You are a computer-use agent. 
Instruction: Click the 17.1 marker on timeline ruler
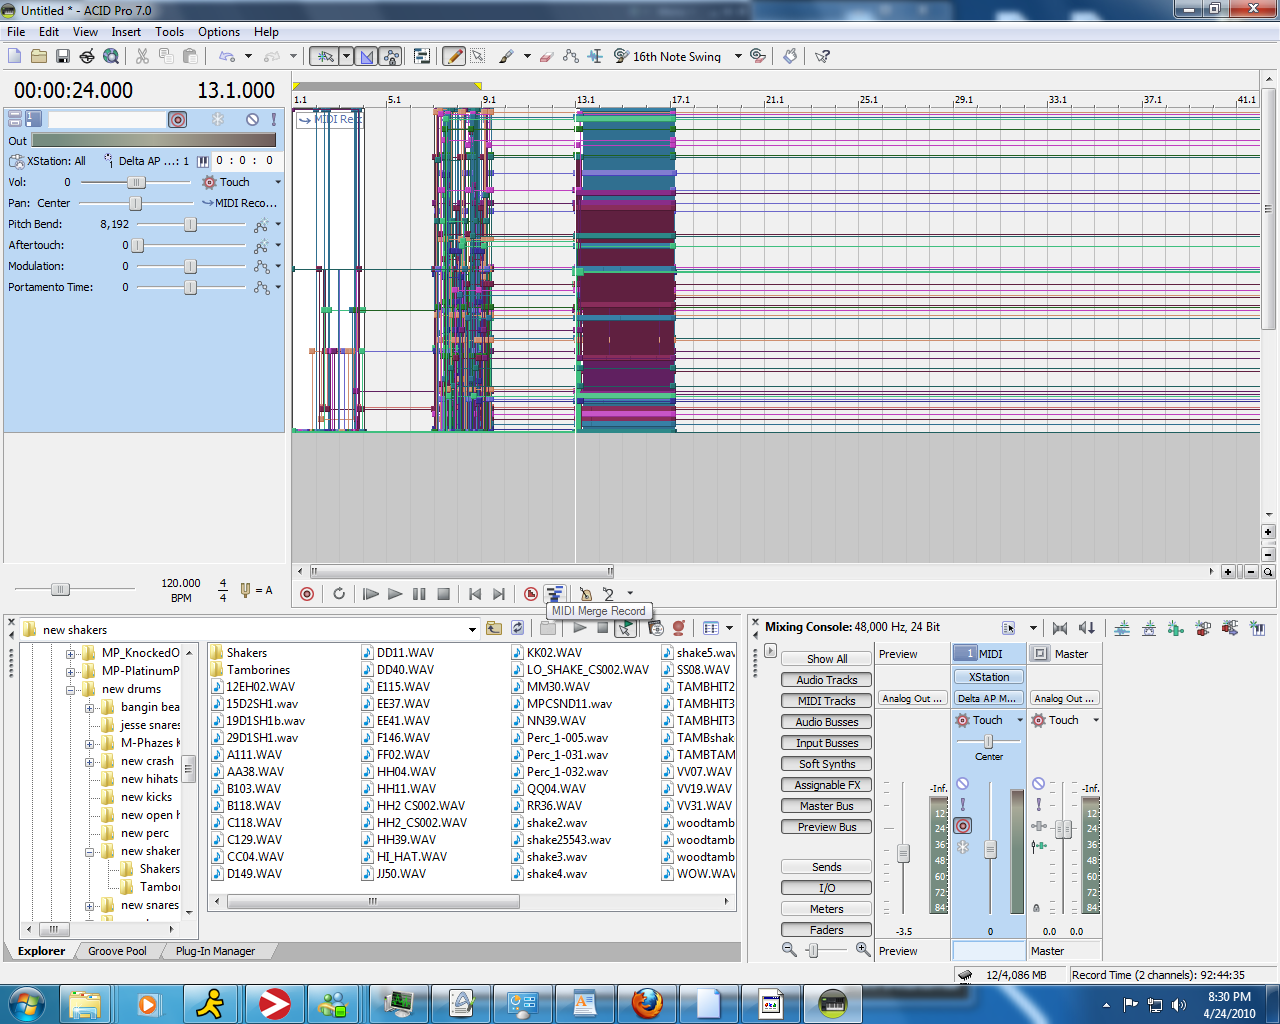click(680, 100)
